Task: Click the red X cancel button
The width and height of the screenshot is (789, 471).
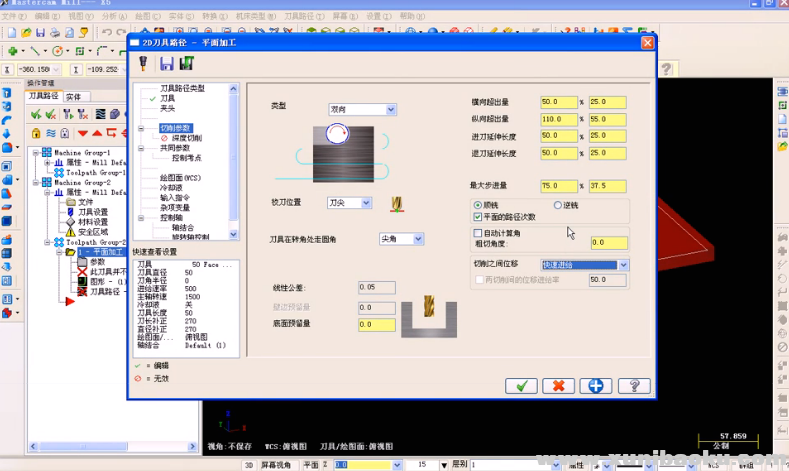Action: pos(558,386)
